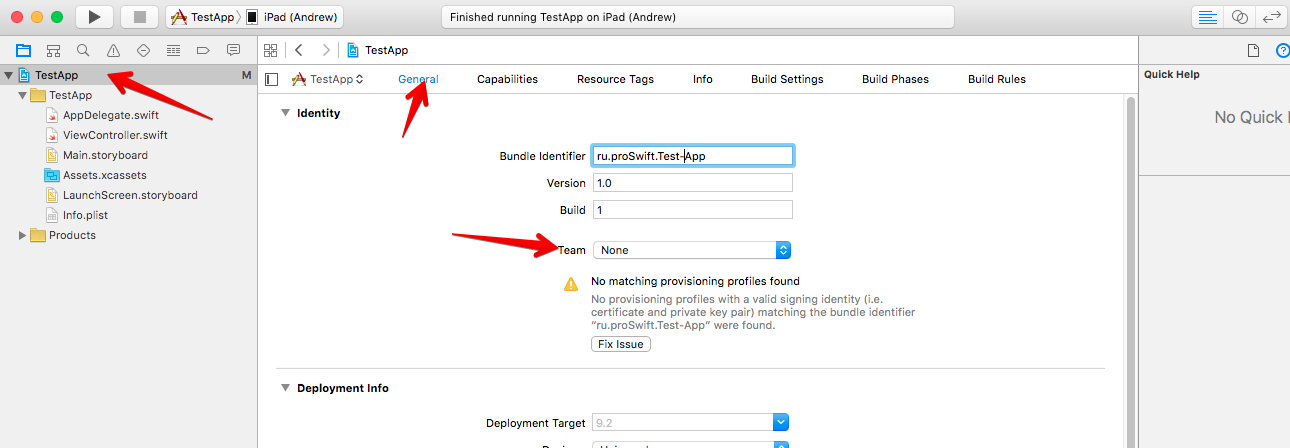This screenshot has width=1290, height=448.
Task: Click the Bundle Identifier field
Action: click(692, 156)
